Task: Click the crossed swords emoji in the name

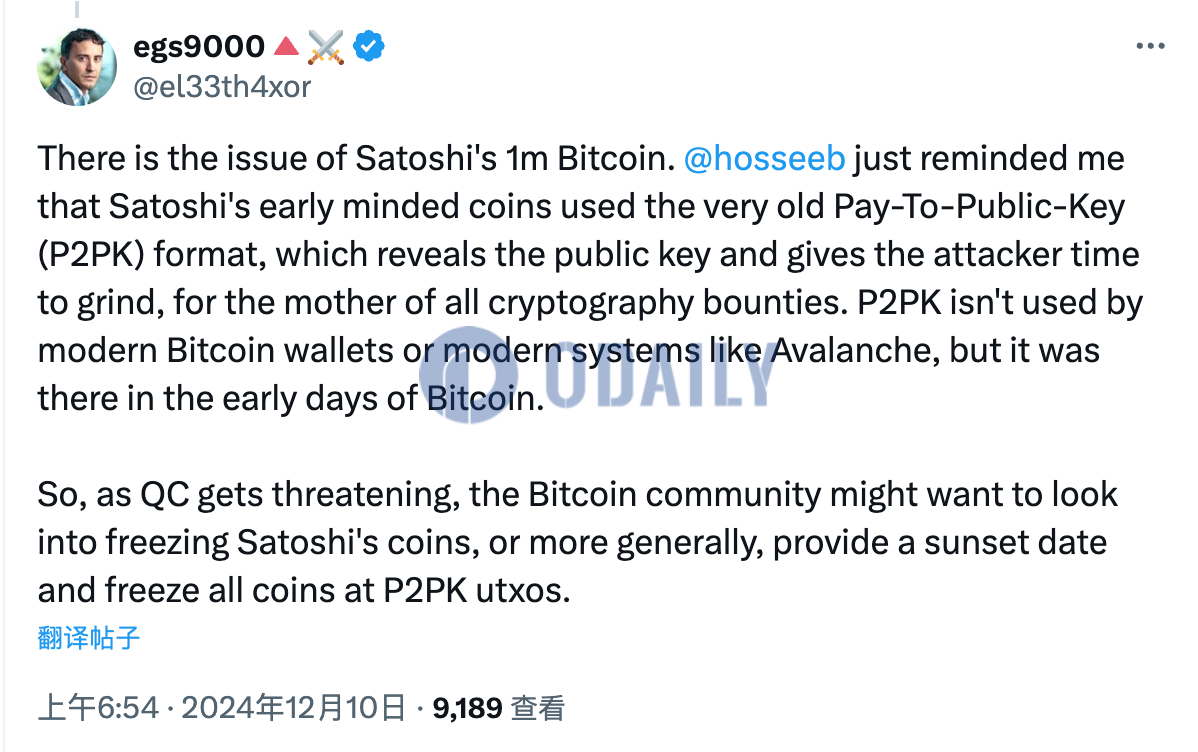Action: pyautogui.click(x=326, y=47)
